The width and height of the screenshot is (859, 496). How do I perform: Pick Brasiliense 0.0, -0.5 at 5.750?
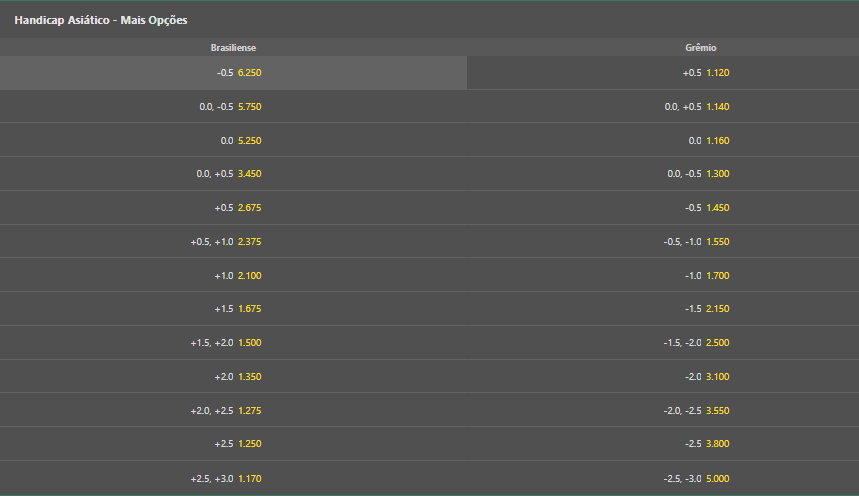pyautogui.click(x=233, y=106)
